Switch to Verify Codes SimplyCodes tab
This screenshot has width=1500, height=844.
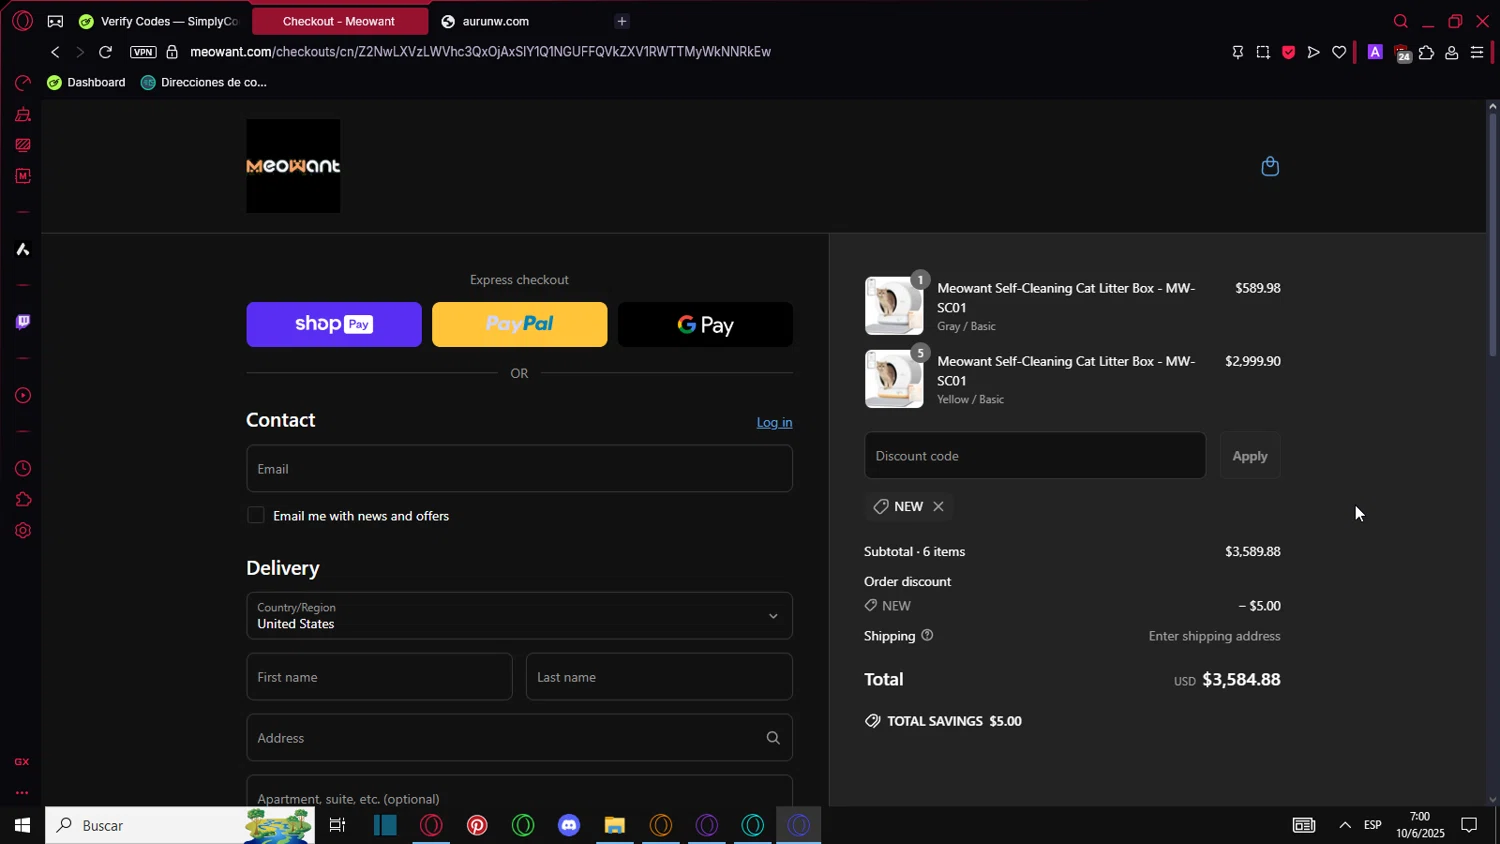pyautogui.click(x=160, y=21)
